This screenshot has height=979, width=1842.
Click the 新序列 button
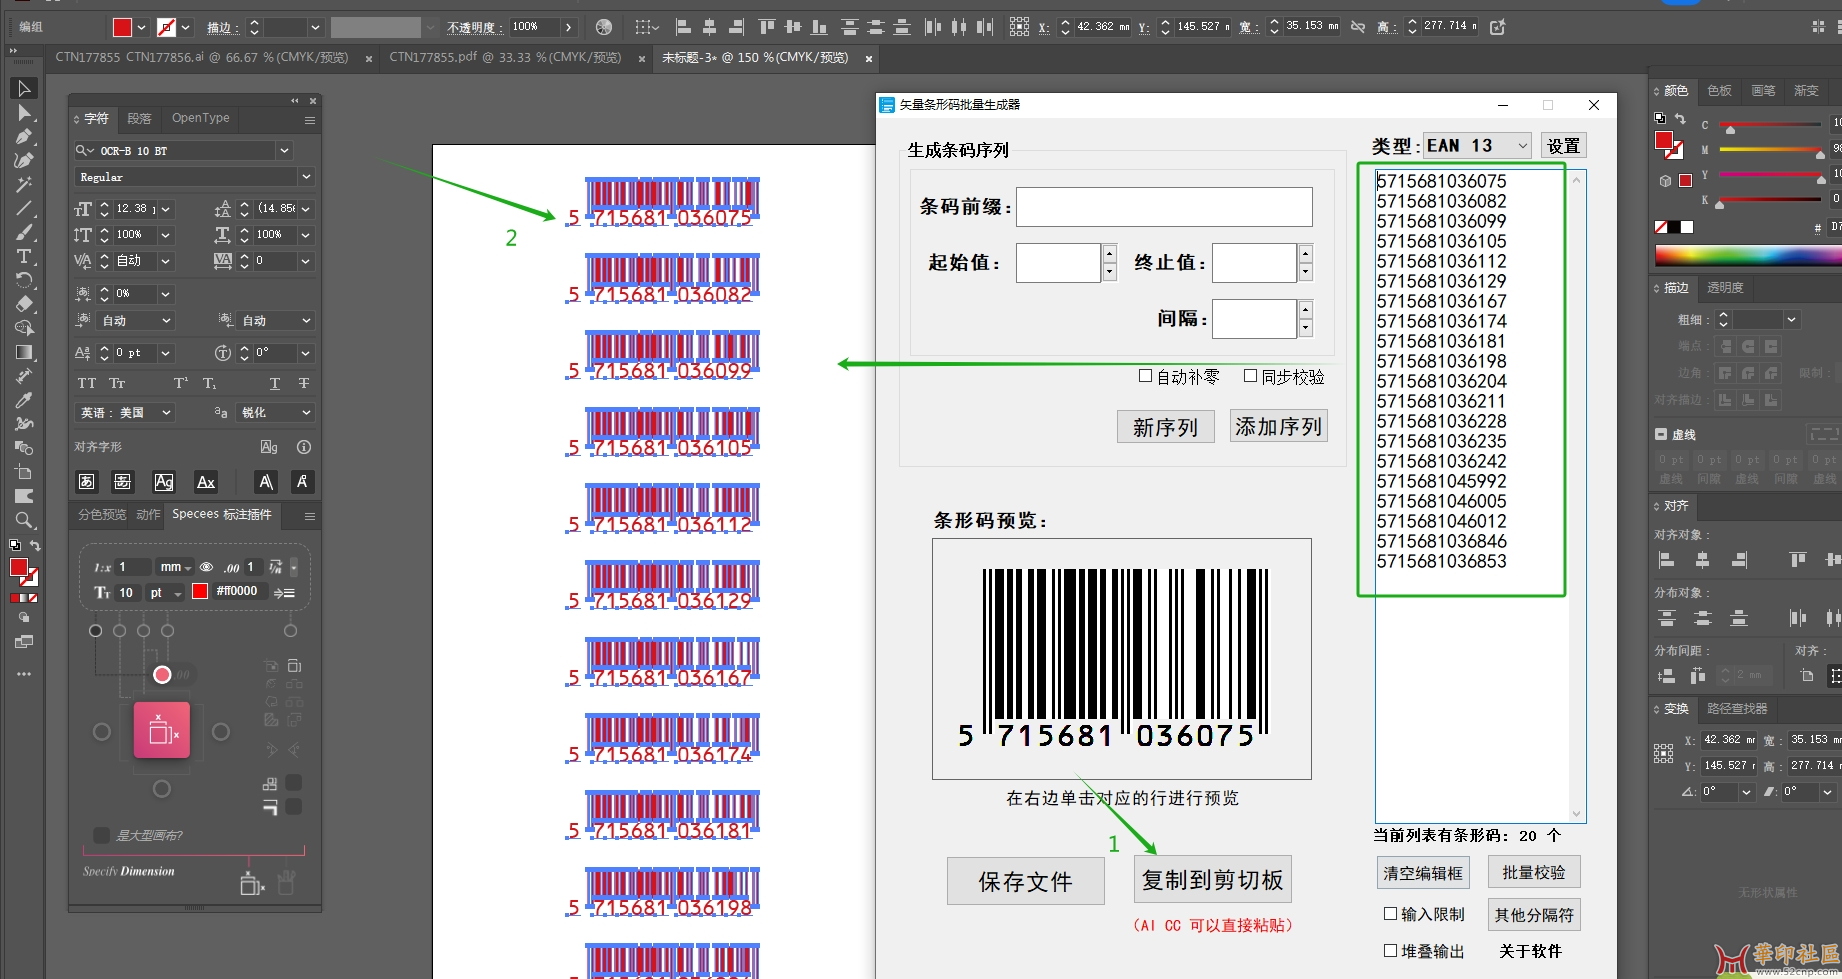tap(1165, 427)
